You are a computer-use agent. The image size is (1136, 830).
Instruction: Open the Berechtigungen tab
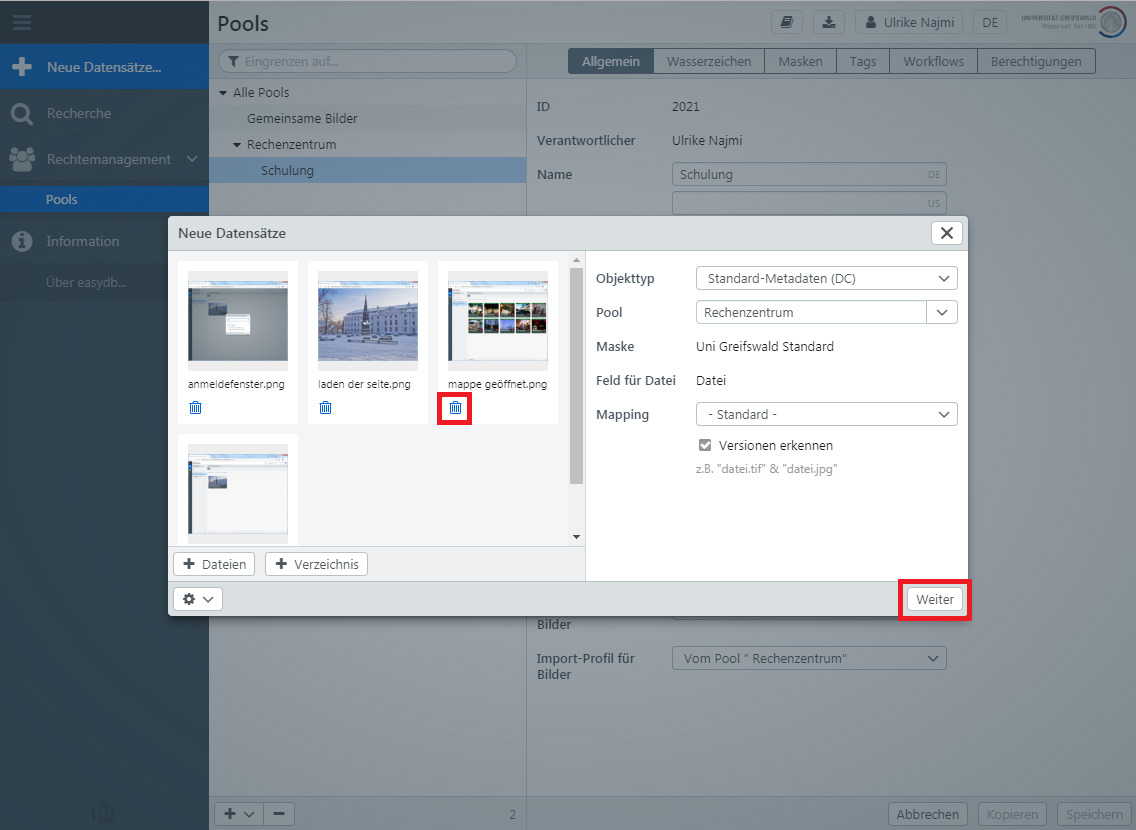pos(1036,61)
